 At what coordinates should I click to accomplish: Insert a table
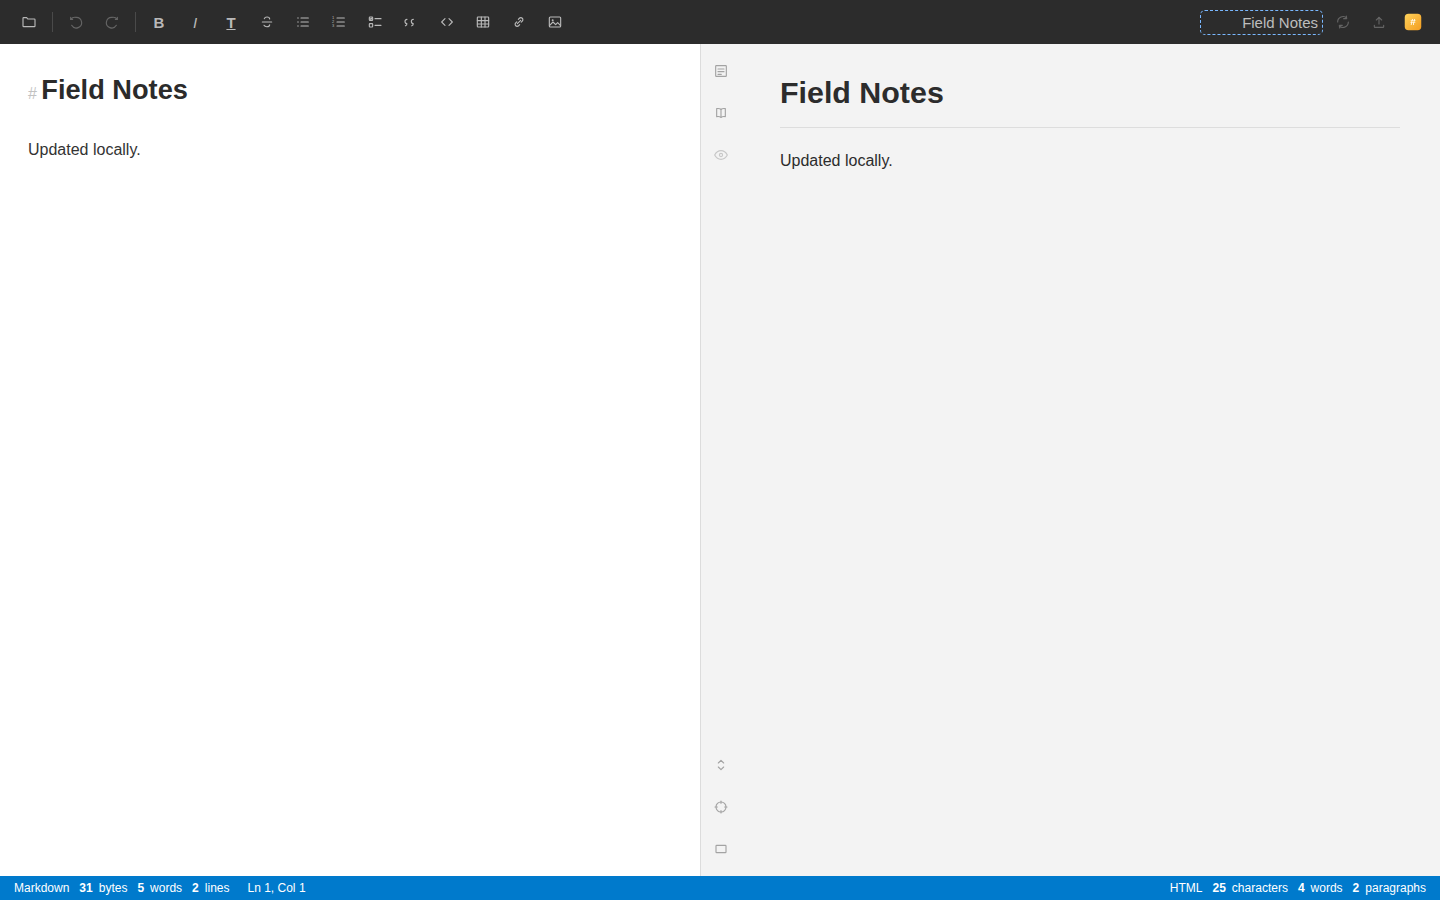tap(483, 22)
